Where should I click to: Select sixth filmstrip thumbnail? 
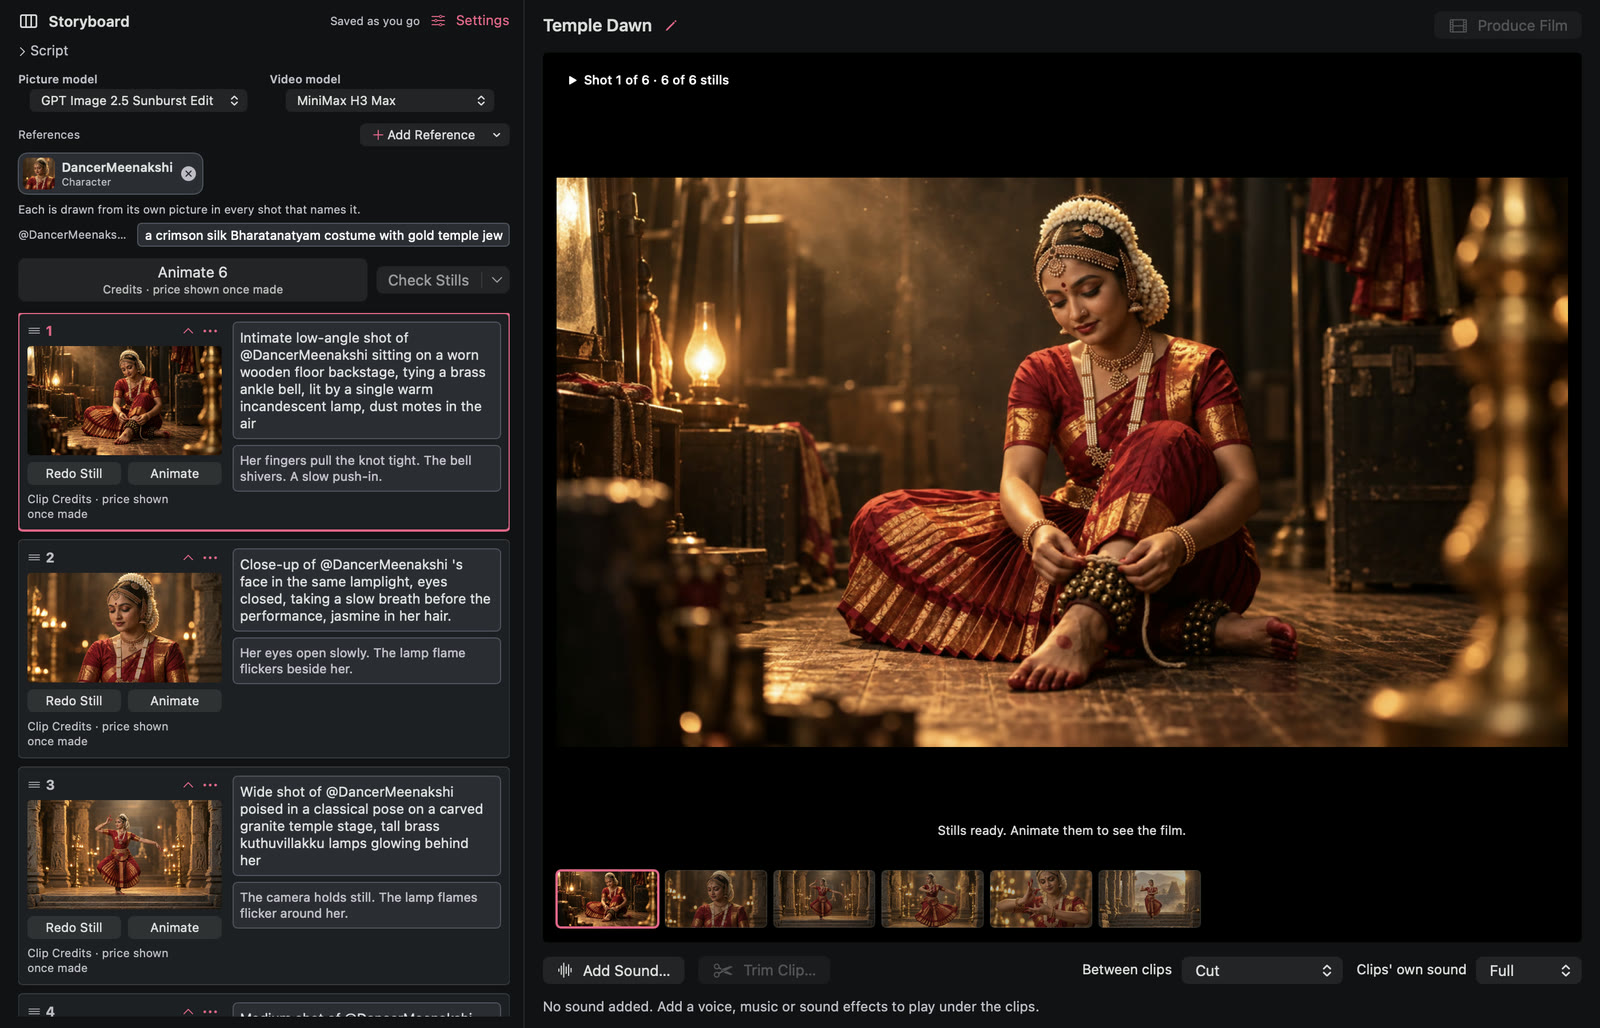tap(1149, 899)
